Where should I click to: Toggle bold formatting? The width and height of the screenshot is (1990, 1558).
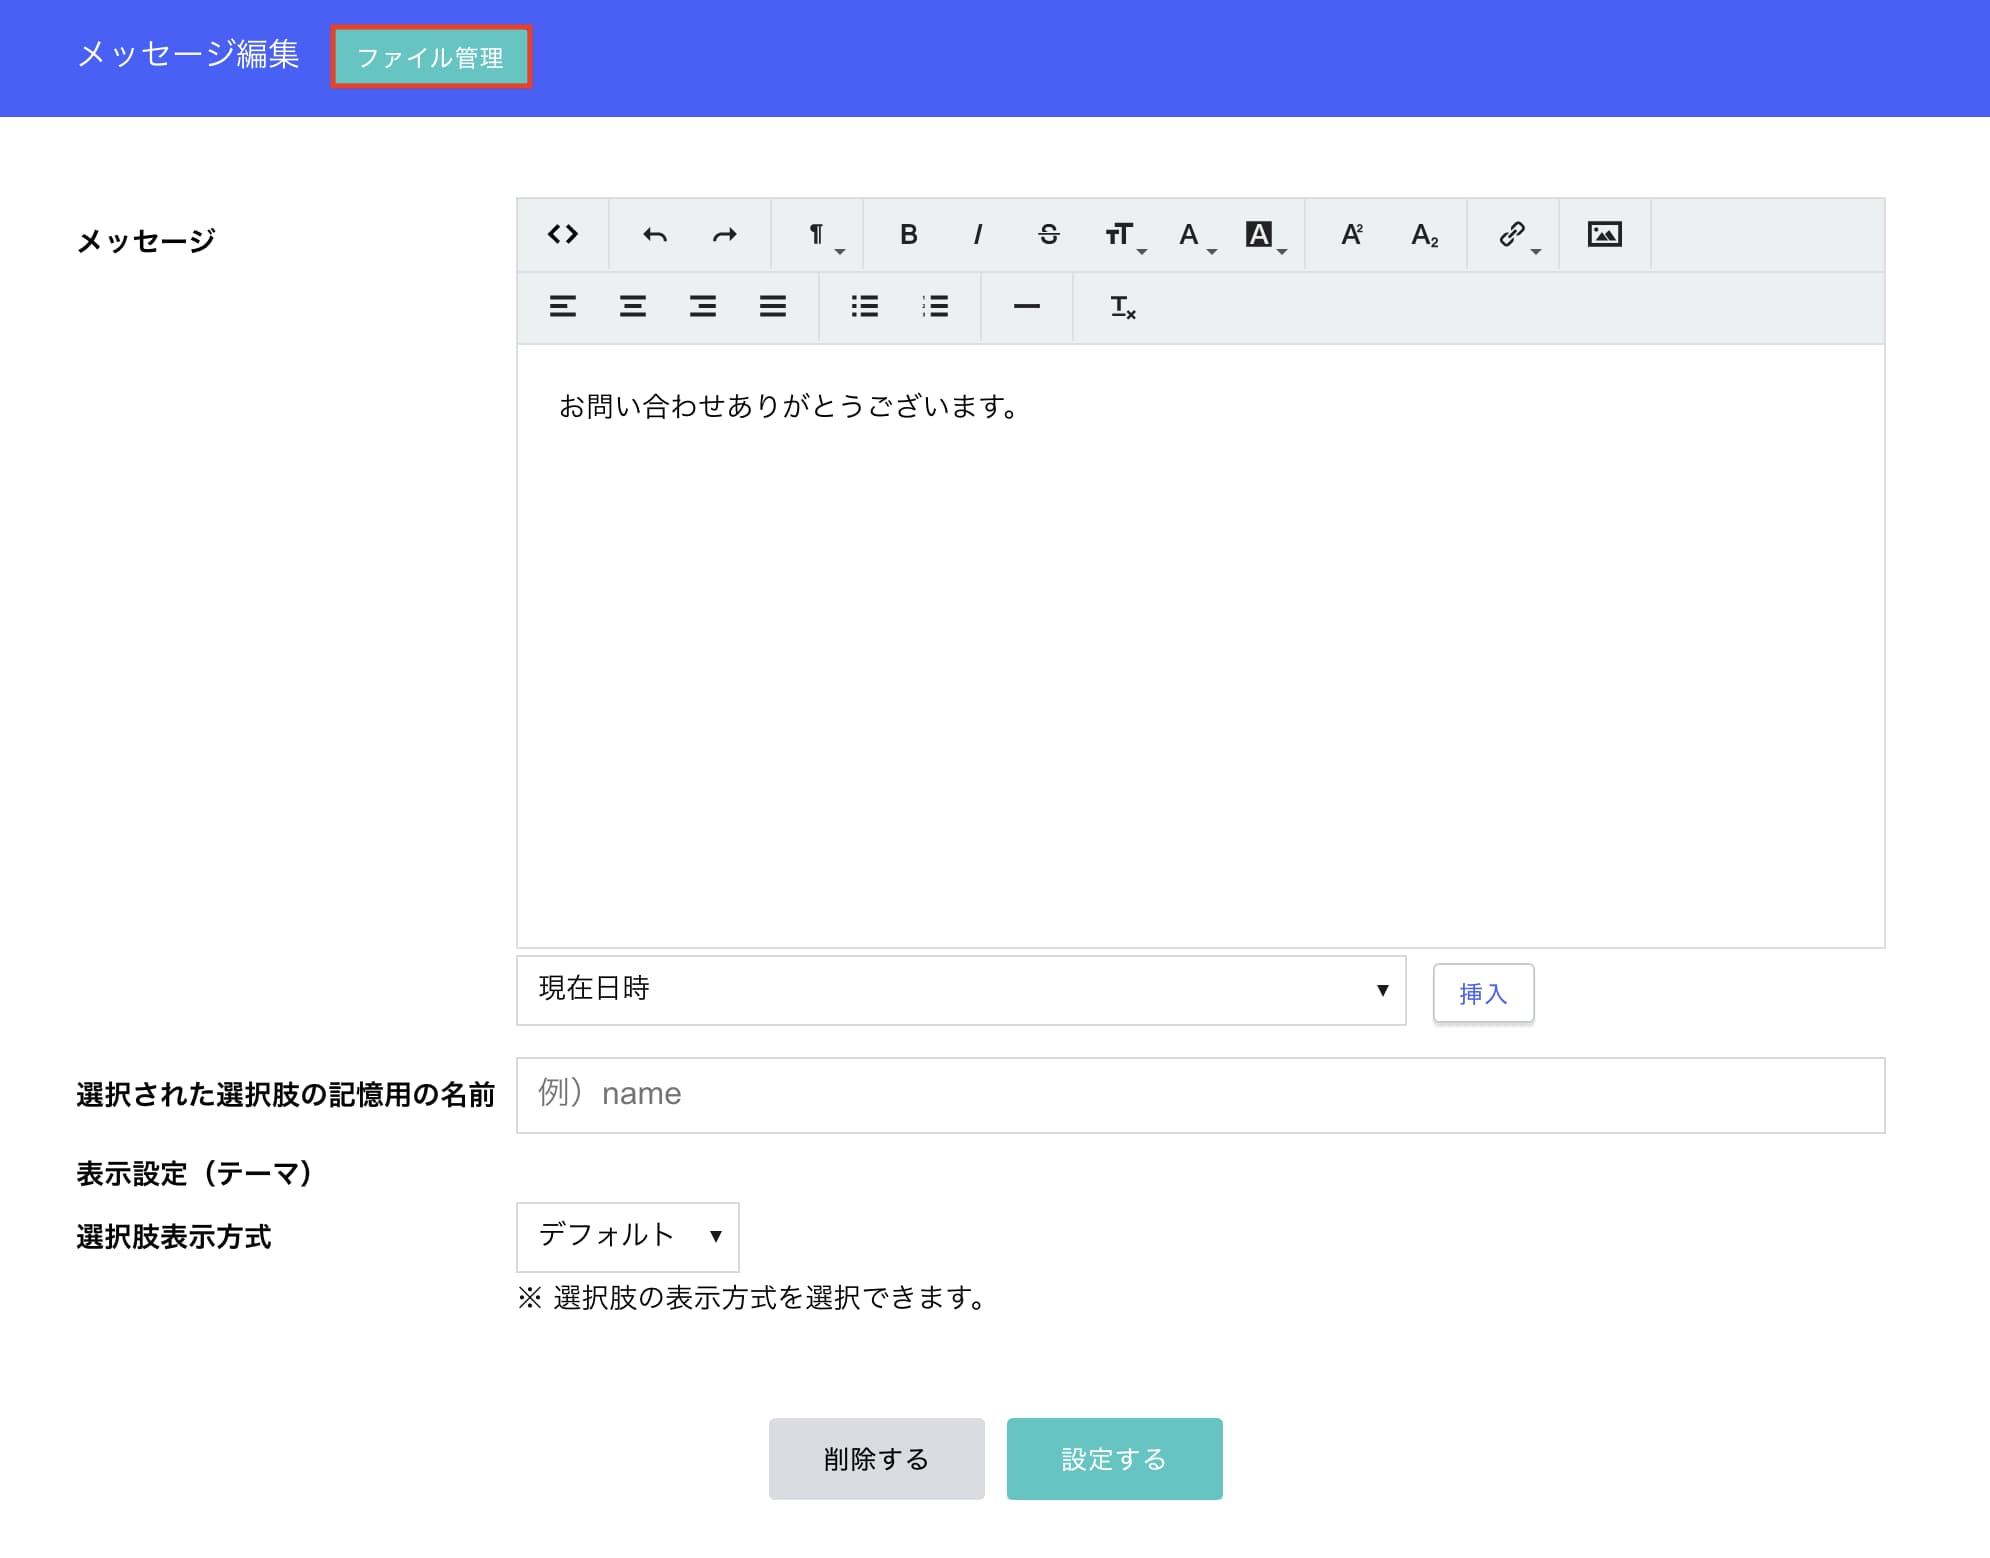909,235
